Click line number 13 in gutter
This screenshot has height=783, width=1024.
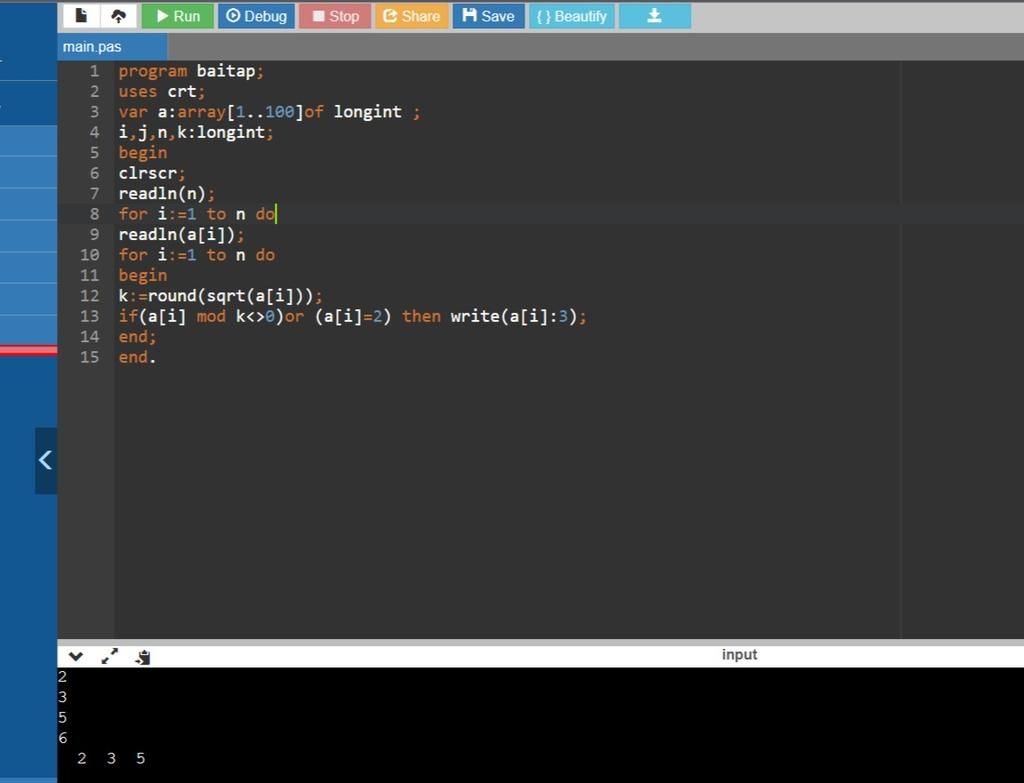pos(90,316)
